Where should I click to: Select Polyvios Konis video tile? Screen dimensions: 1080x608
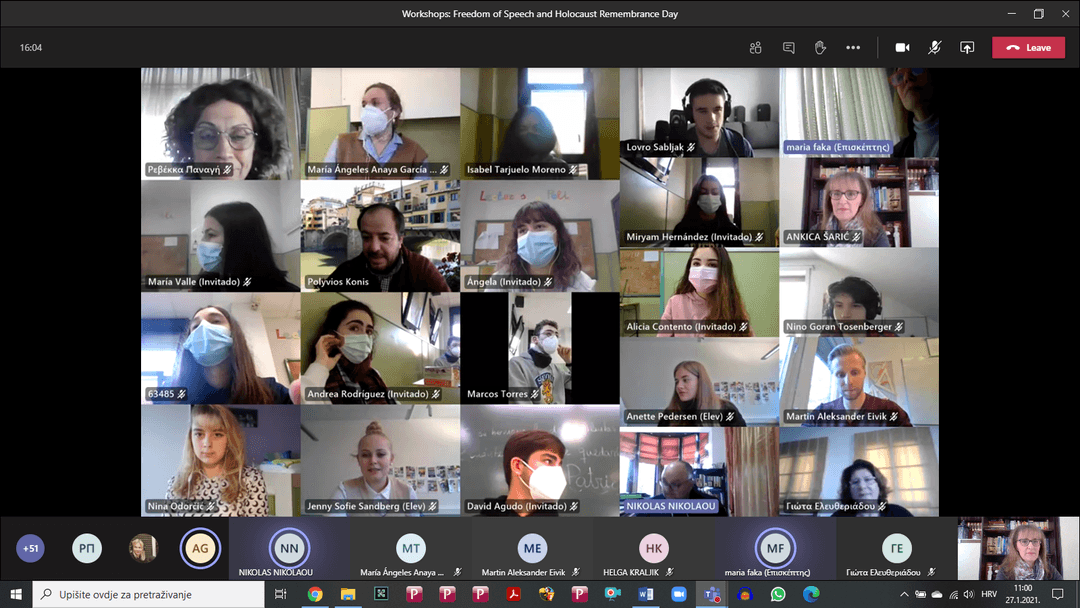380,236
